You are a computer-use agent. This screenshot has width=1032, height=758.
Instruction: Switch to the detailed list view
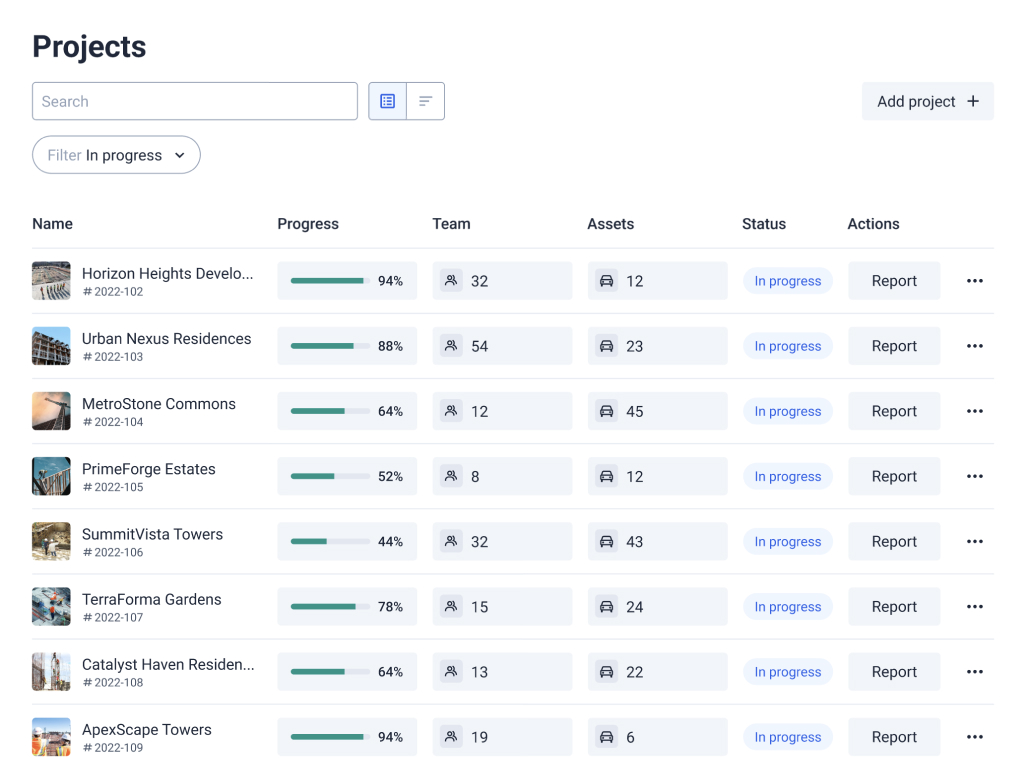(388, 101)
